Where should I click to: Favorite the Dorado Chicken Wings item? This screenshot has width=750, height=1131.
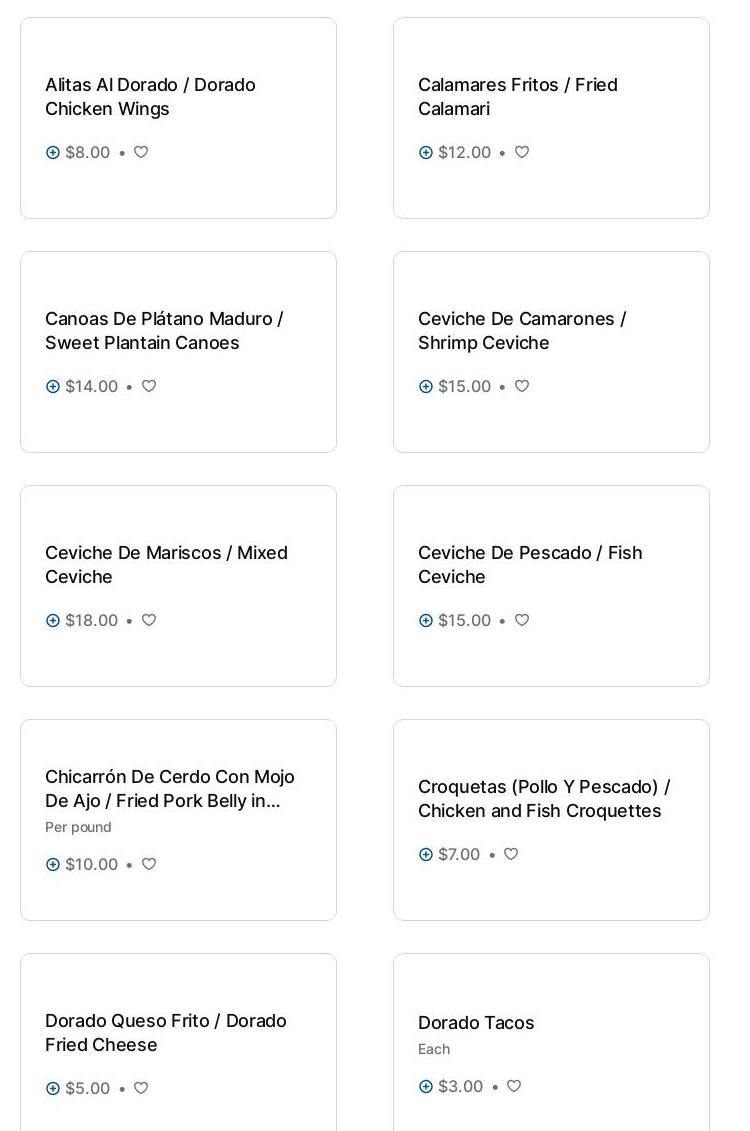pos(141,153)
